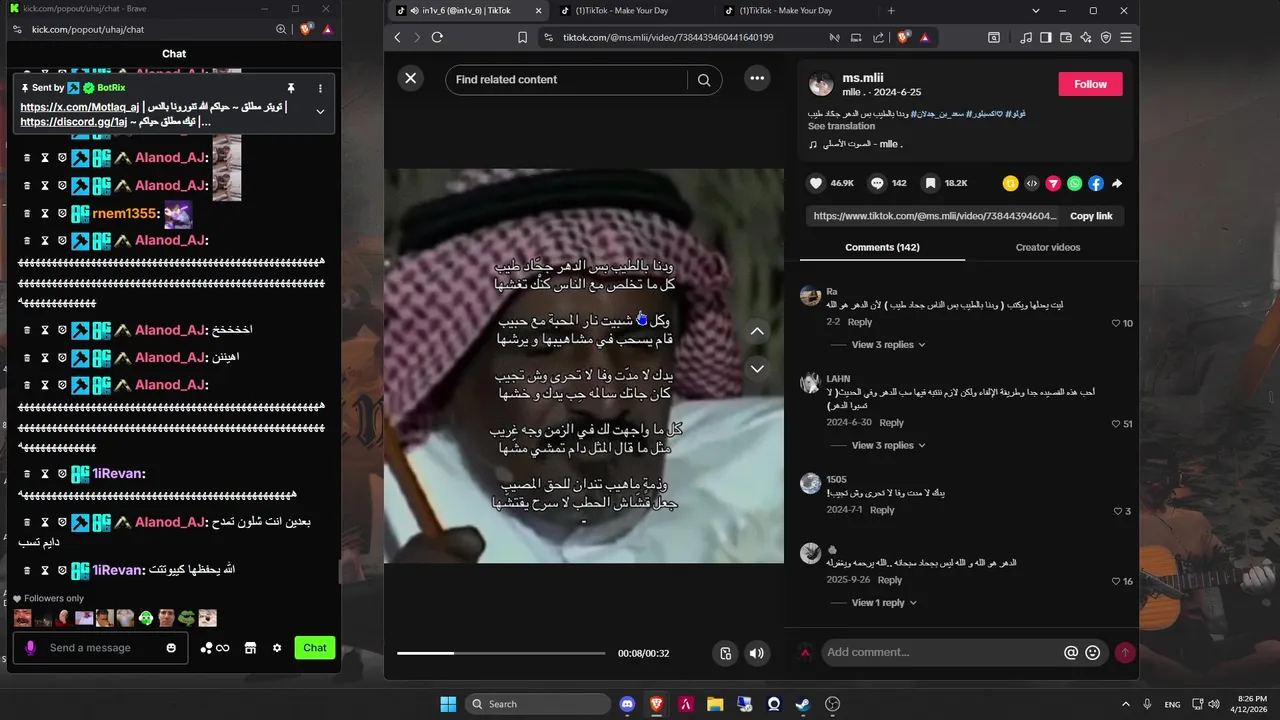Open Discord from the Windows taskbar
The width and height of the screenshot is (1280, 720).
pos(627,704)
